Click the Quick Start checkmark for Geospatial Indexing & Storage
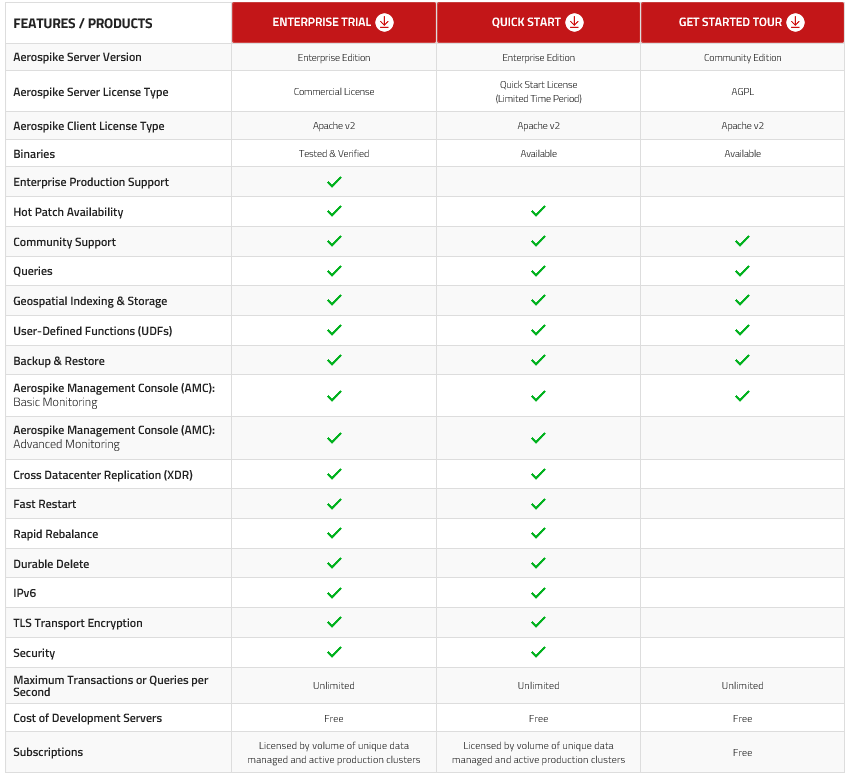The image size is (851, 778). (x=538, y=300)
